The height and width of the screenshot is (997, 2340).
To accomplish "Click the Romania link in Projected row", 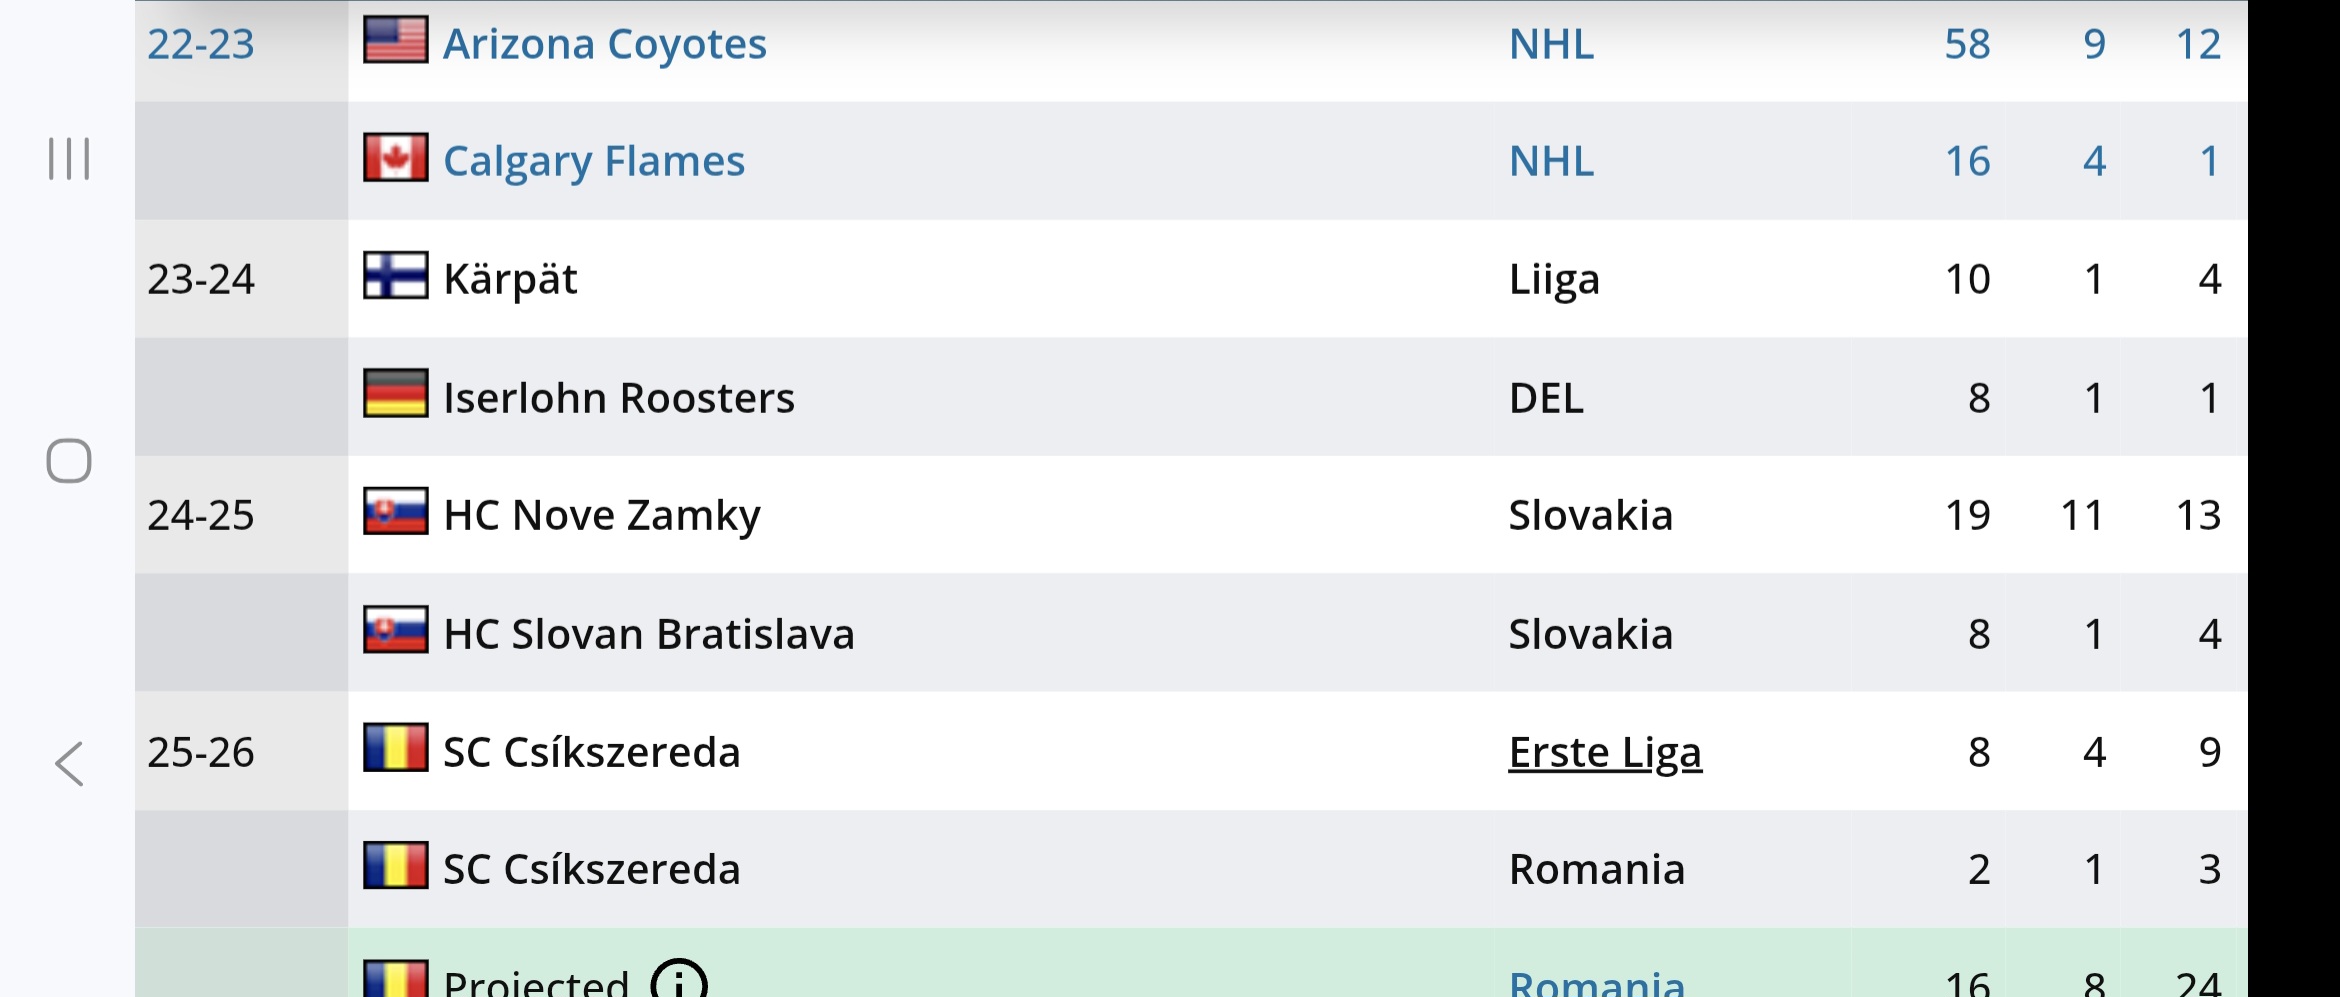I will (x=1596, y=984).
